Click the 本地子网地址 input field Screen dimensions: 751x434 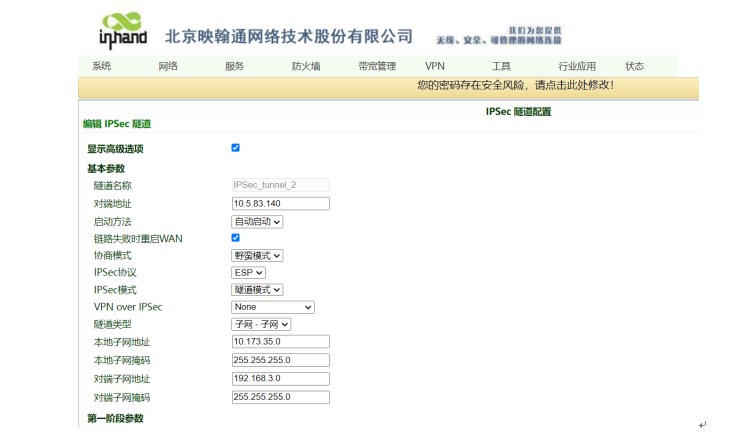(x=280, y=342)
